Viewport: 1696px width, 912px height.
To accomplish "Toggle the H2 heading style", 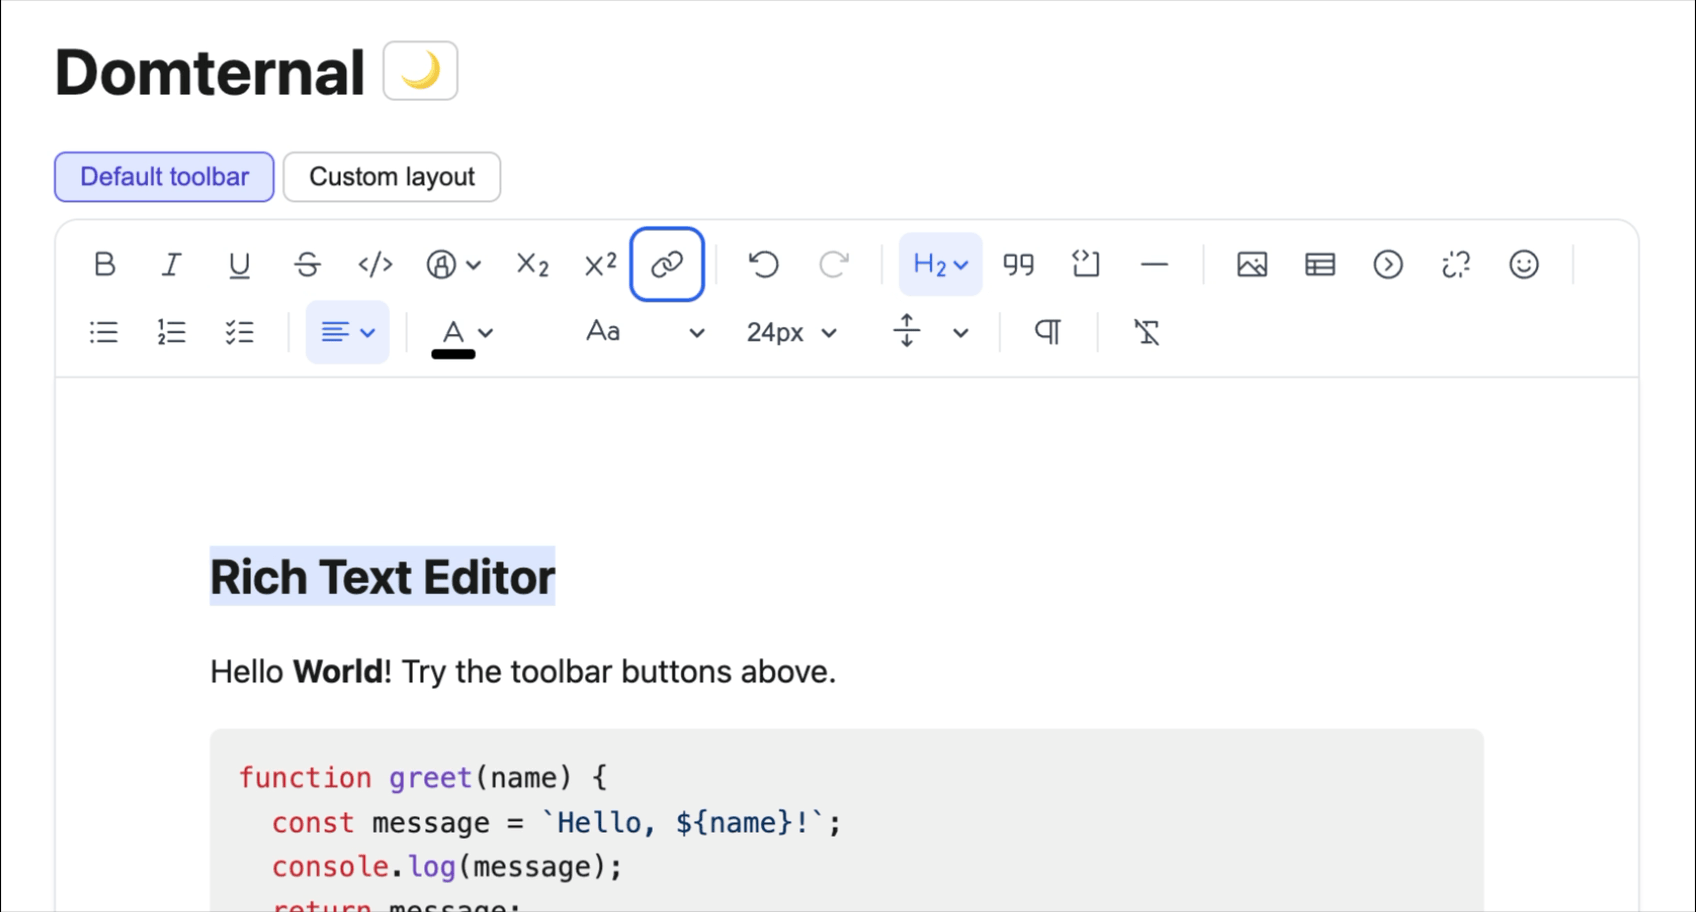I will tap(940, 264).
